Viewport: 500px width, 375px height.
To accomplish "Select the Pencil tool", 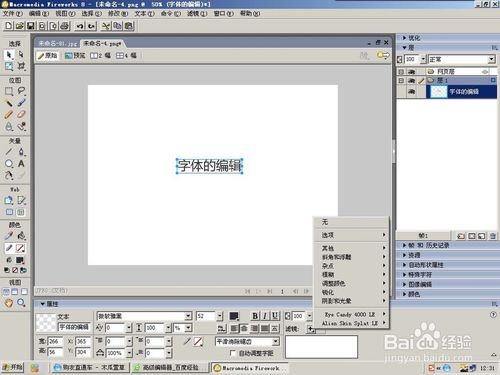I will [x=9, y=115].
